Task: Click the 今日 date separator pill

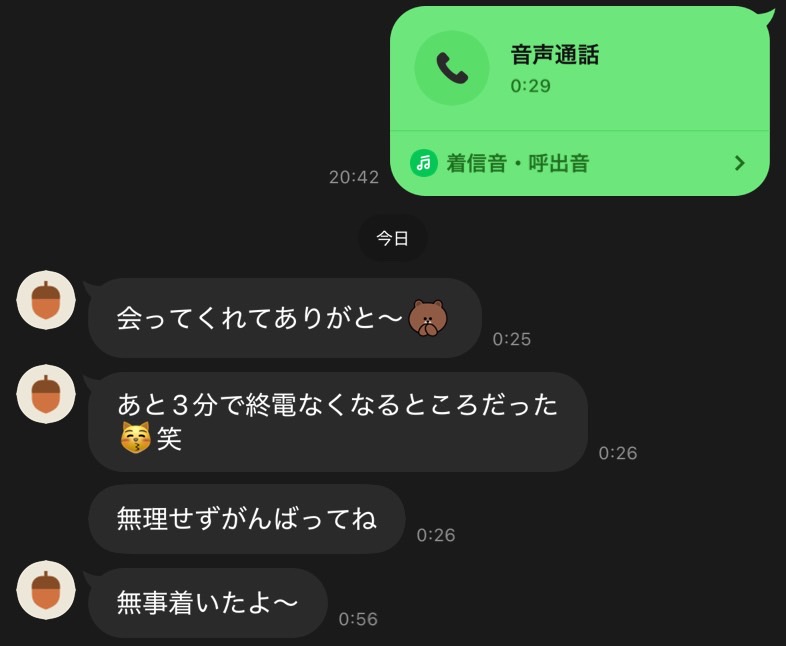Action: (392, 238)
